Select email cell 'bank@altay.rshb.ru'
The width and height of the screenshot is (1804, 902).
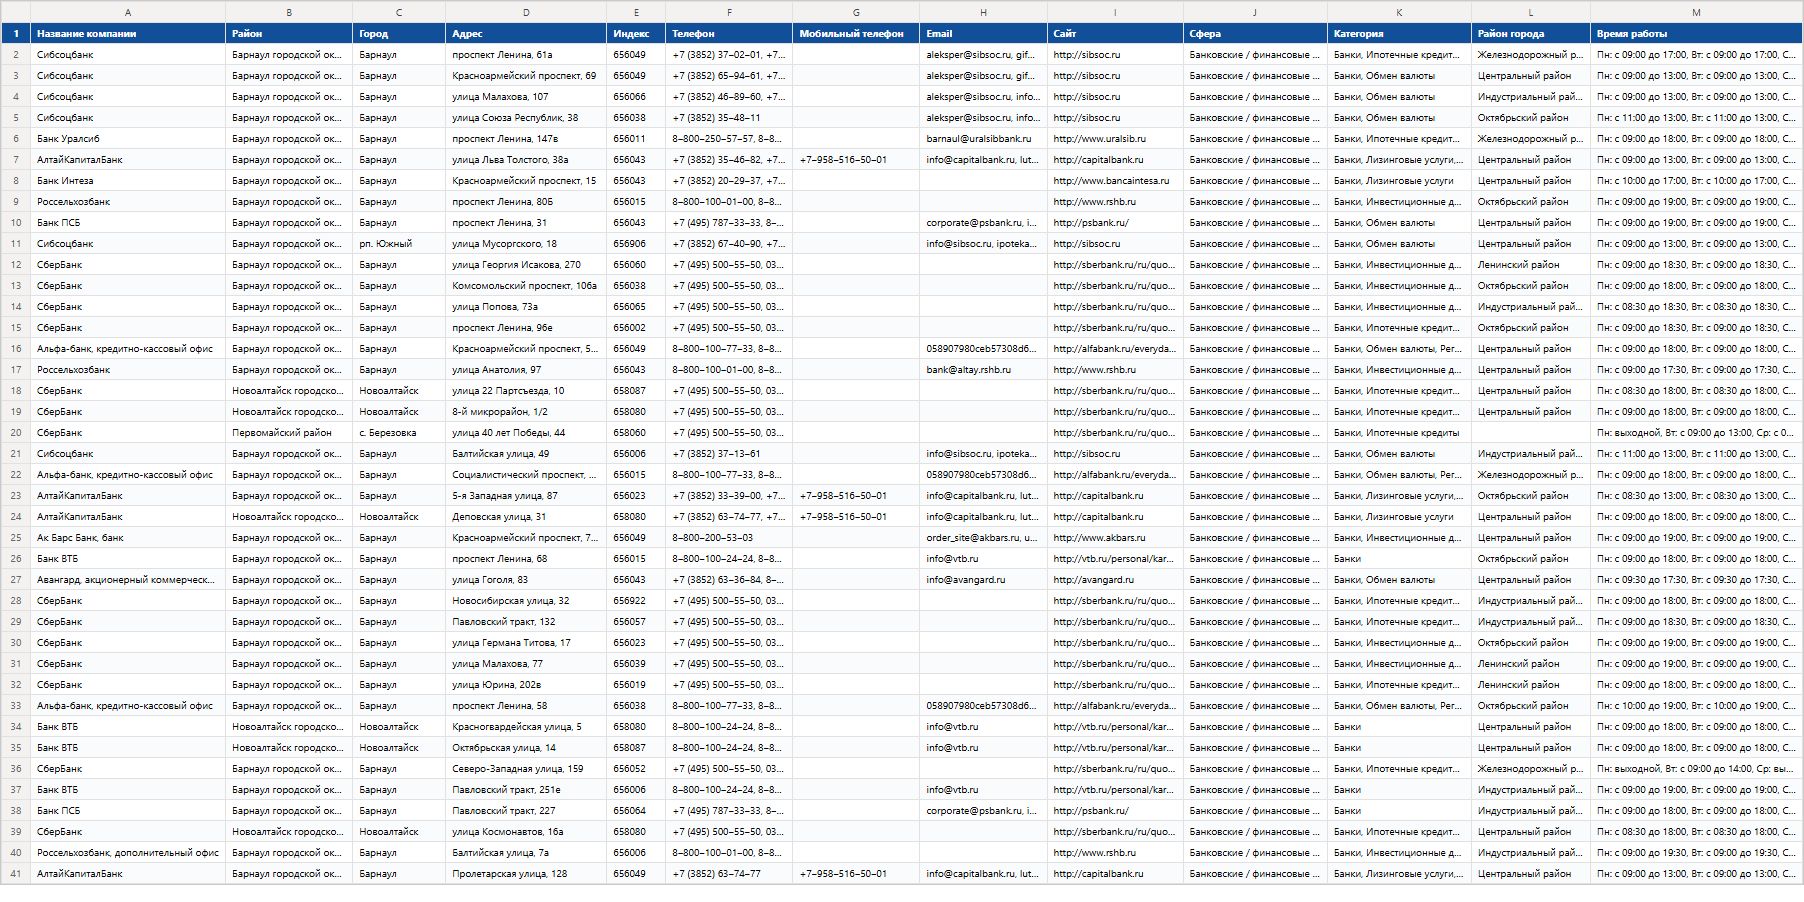click(x=983, y=369)
